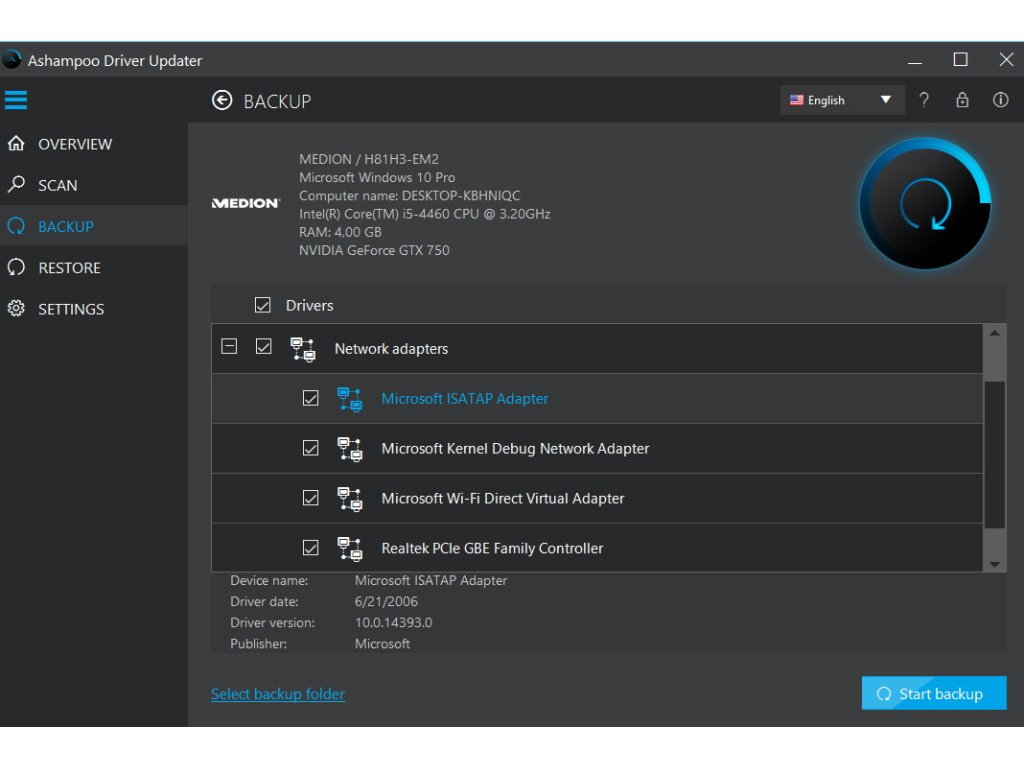Image resolution: width=1024 pixels, height=768 pixels.
Task: Toggle Microsoft Wi-Fi Direct Virtual Adapter checkbox
Action: (311, 498)
